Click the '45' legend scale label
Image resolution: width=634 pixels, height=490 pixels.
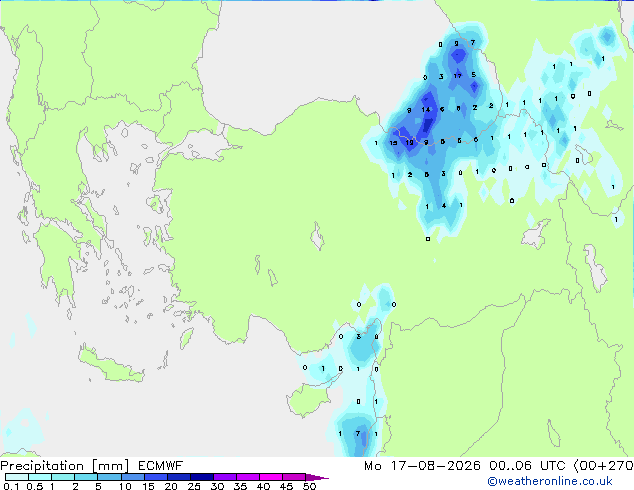click(x=286, y=486)
